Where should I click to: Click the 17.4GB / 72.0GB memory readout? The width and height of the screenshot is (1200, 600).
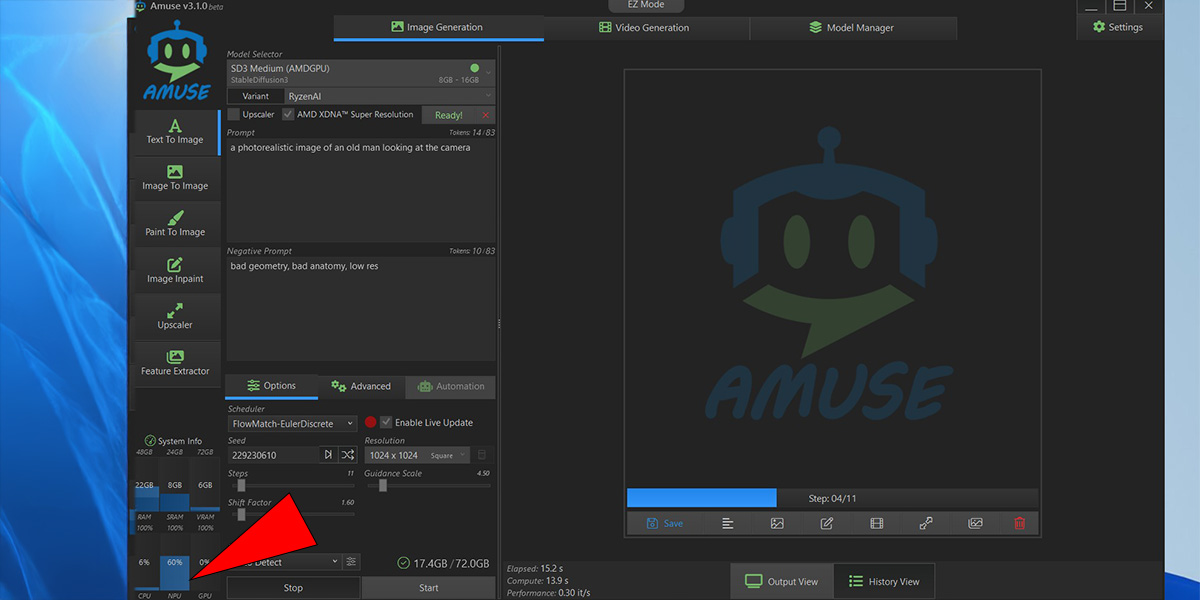(442, 563)
